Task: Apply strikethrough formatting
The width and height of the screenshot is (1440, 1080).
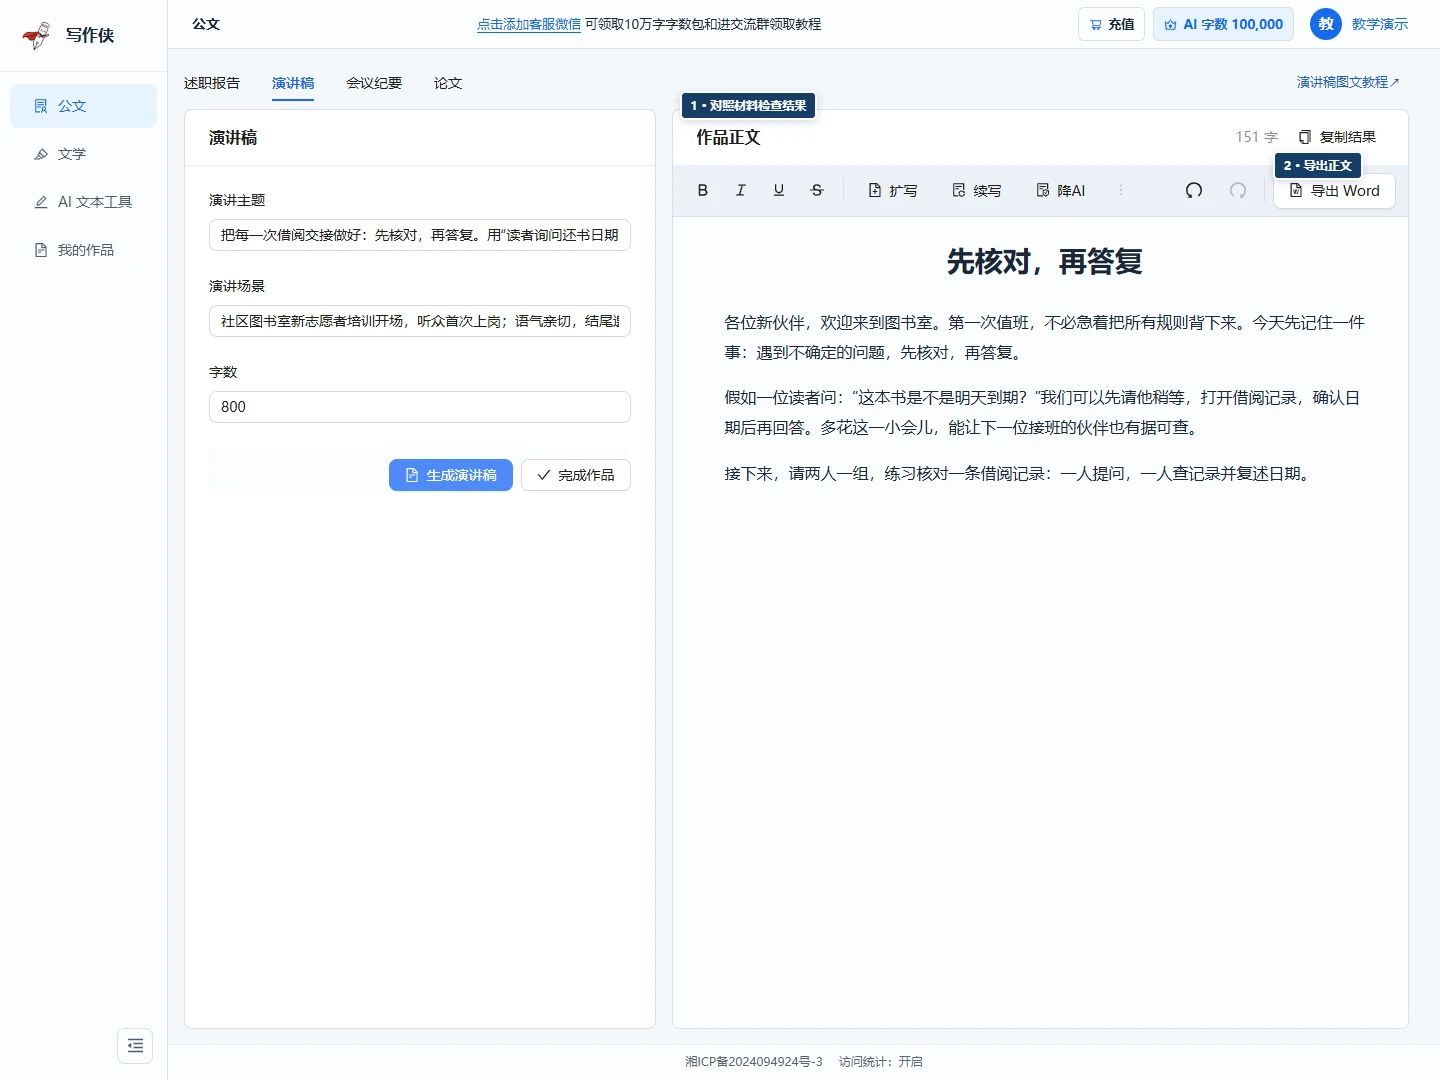Action: [817, 190]
